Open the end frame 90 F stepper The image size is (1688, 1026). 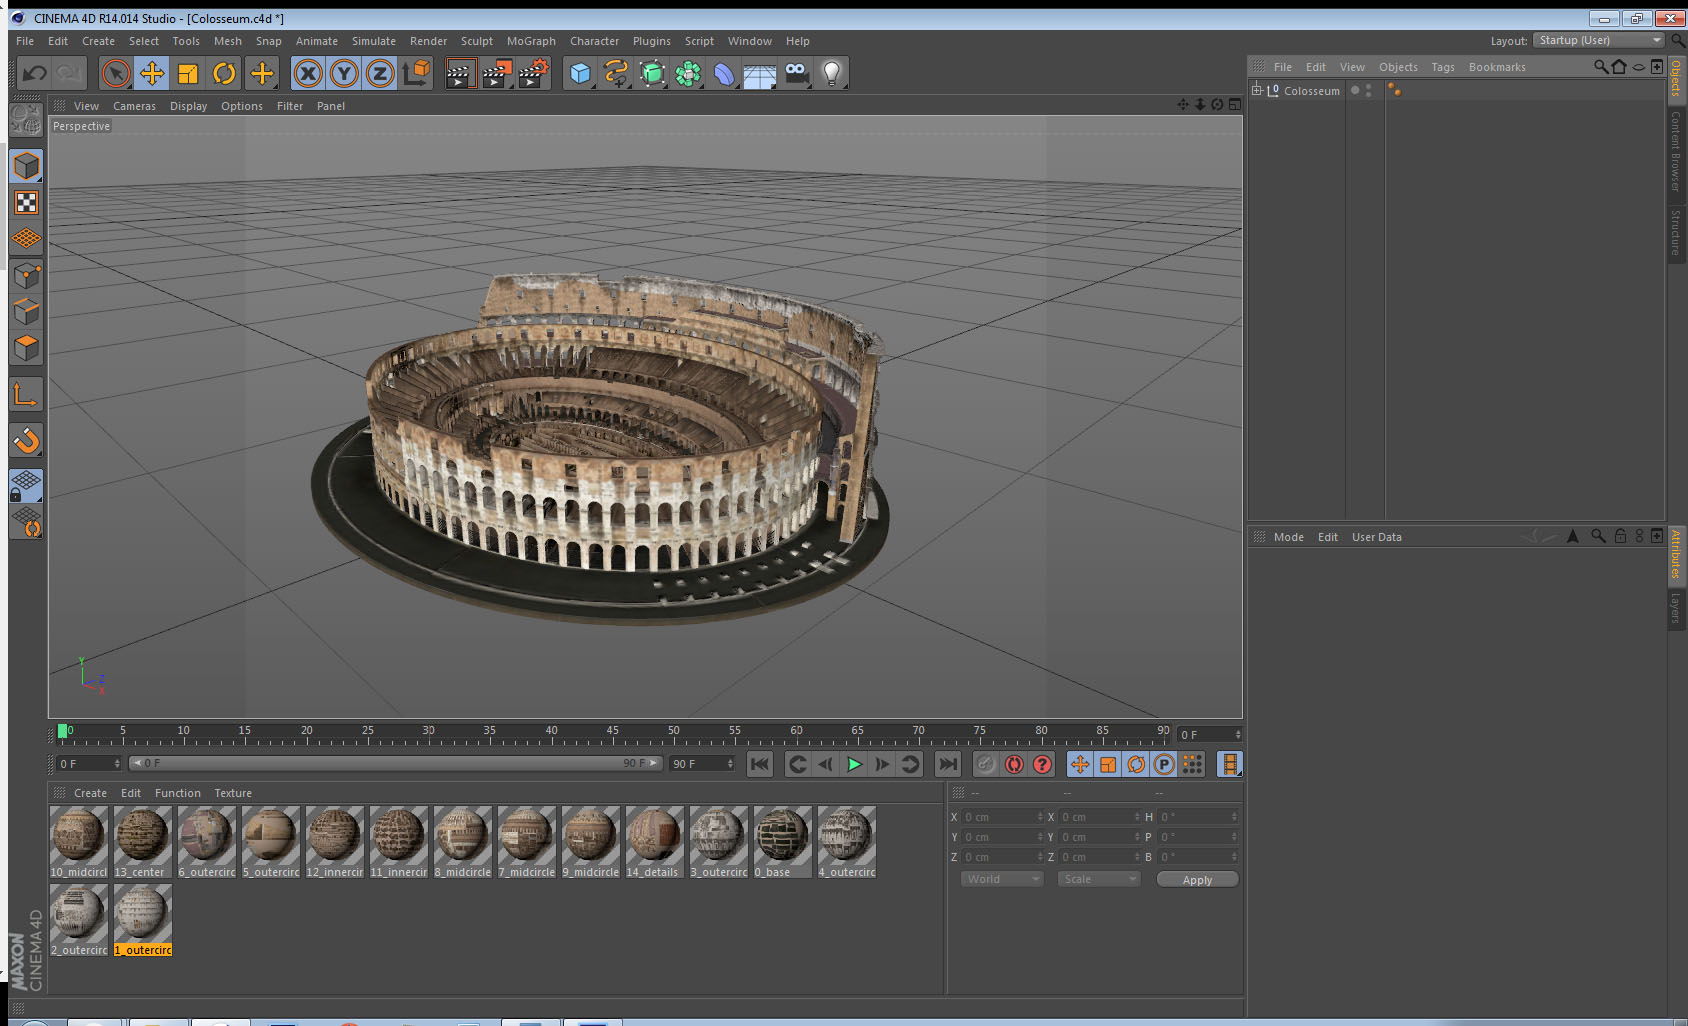pyautogui.click(x=730, y=763)
